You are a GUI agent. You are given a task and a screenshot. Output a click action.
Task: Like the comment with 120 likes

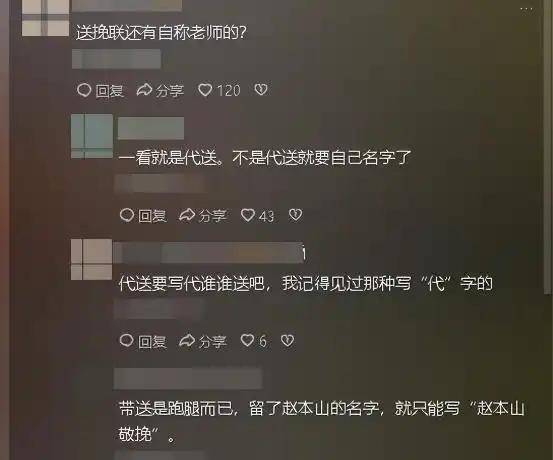(x=219, y=90)
